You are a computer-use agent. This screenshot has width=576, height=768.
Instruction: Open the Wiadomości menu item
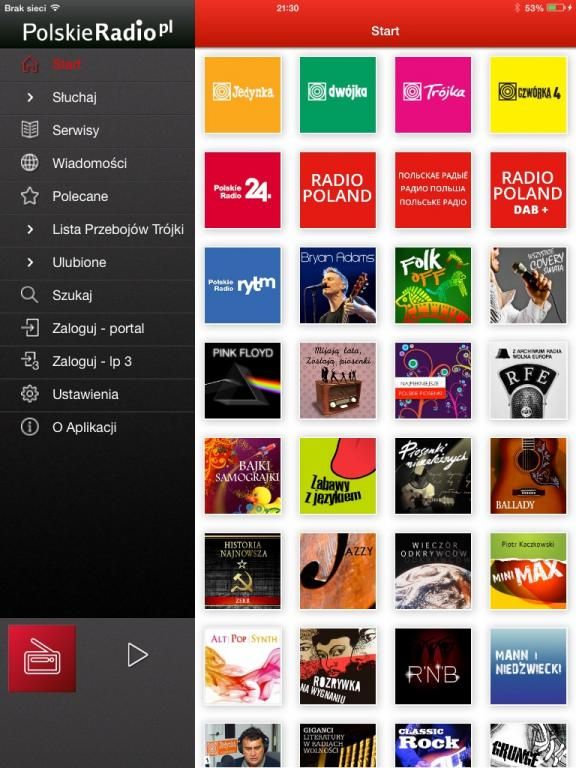coord(97,163)
